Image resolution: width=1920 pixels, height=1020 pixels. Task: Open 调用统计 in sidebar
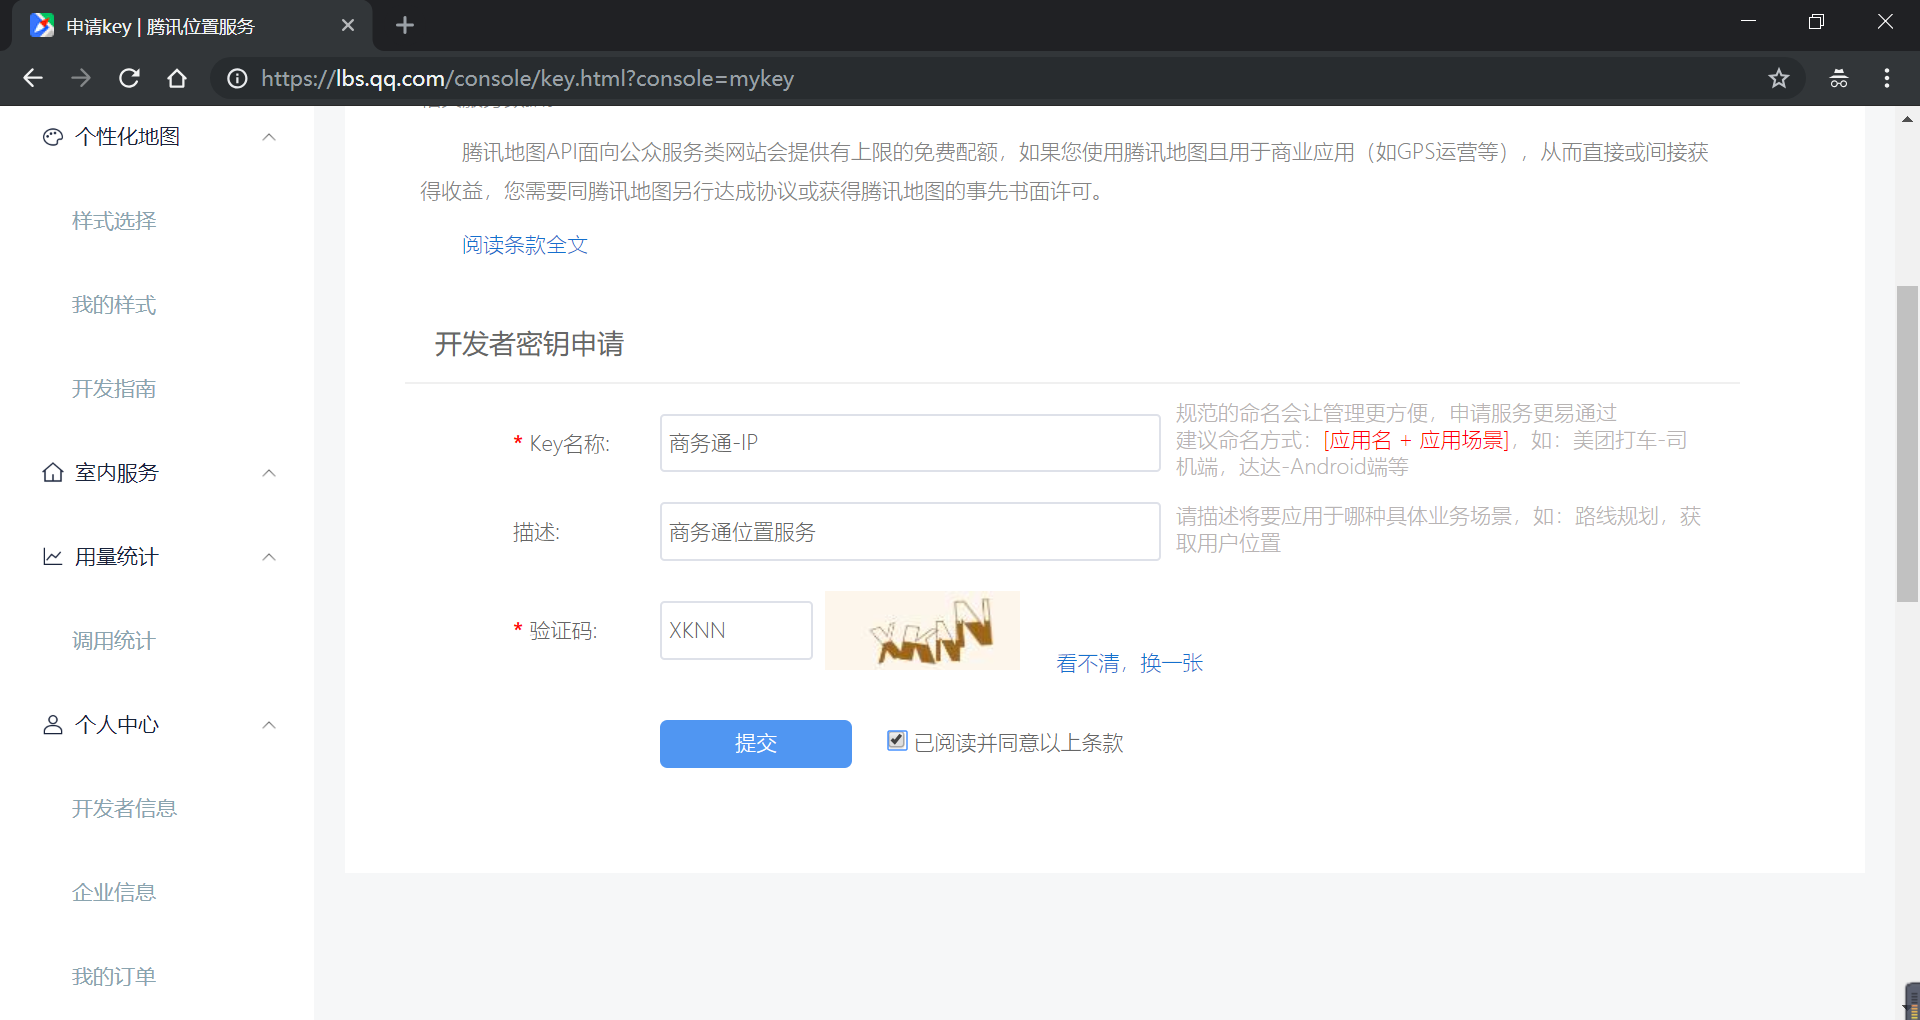pyautogui.click(x=114, y=641)
